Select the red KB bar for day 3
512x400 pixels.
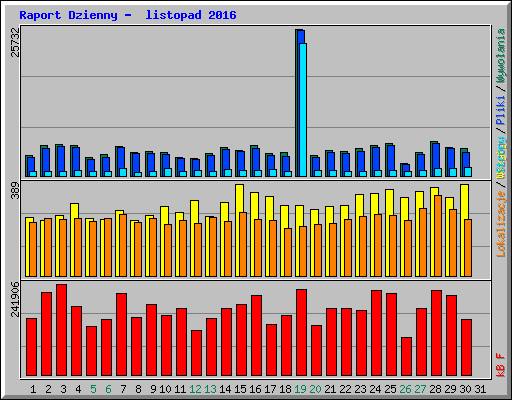point(61,330)
